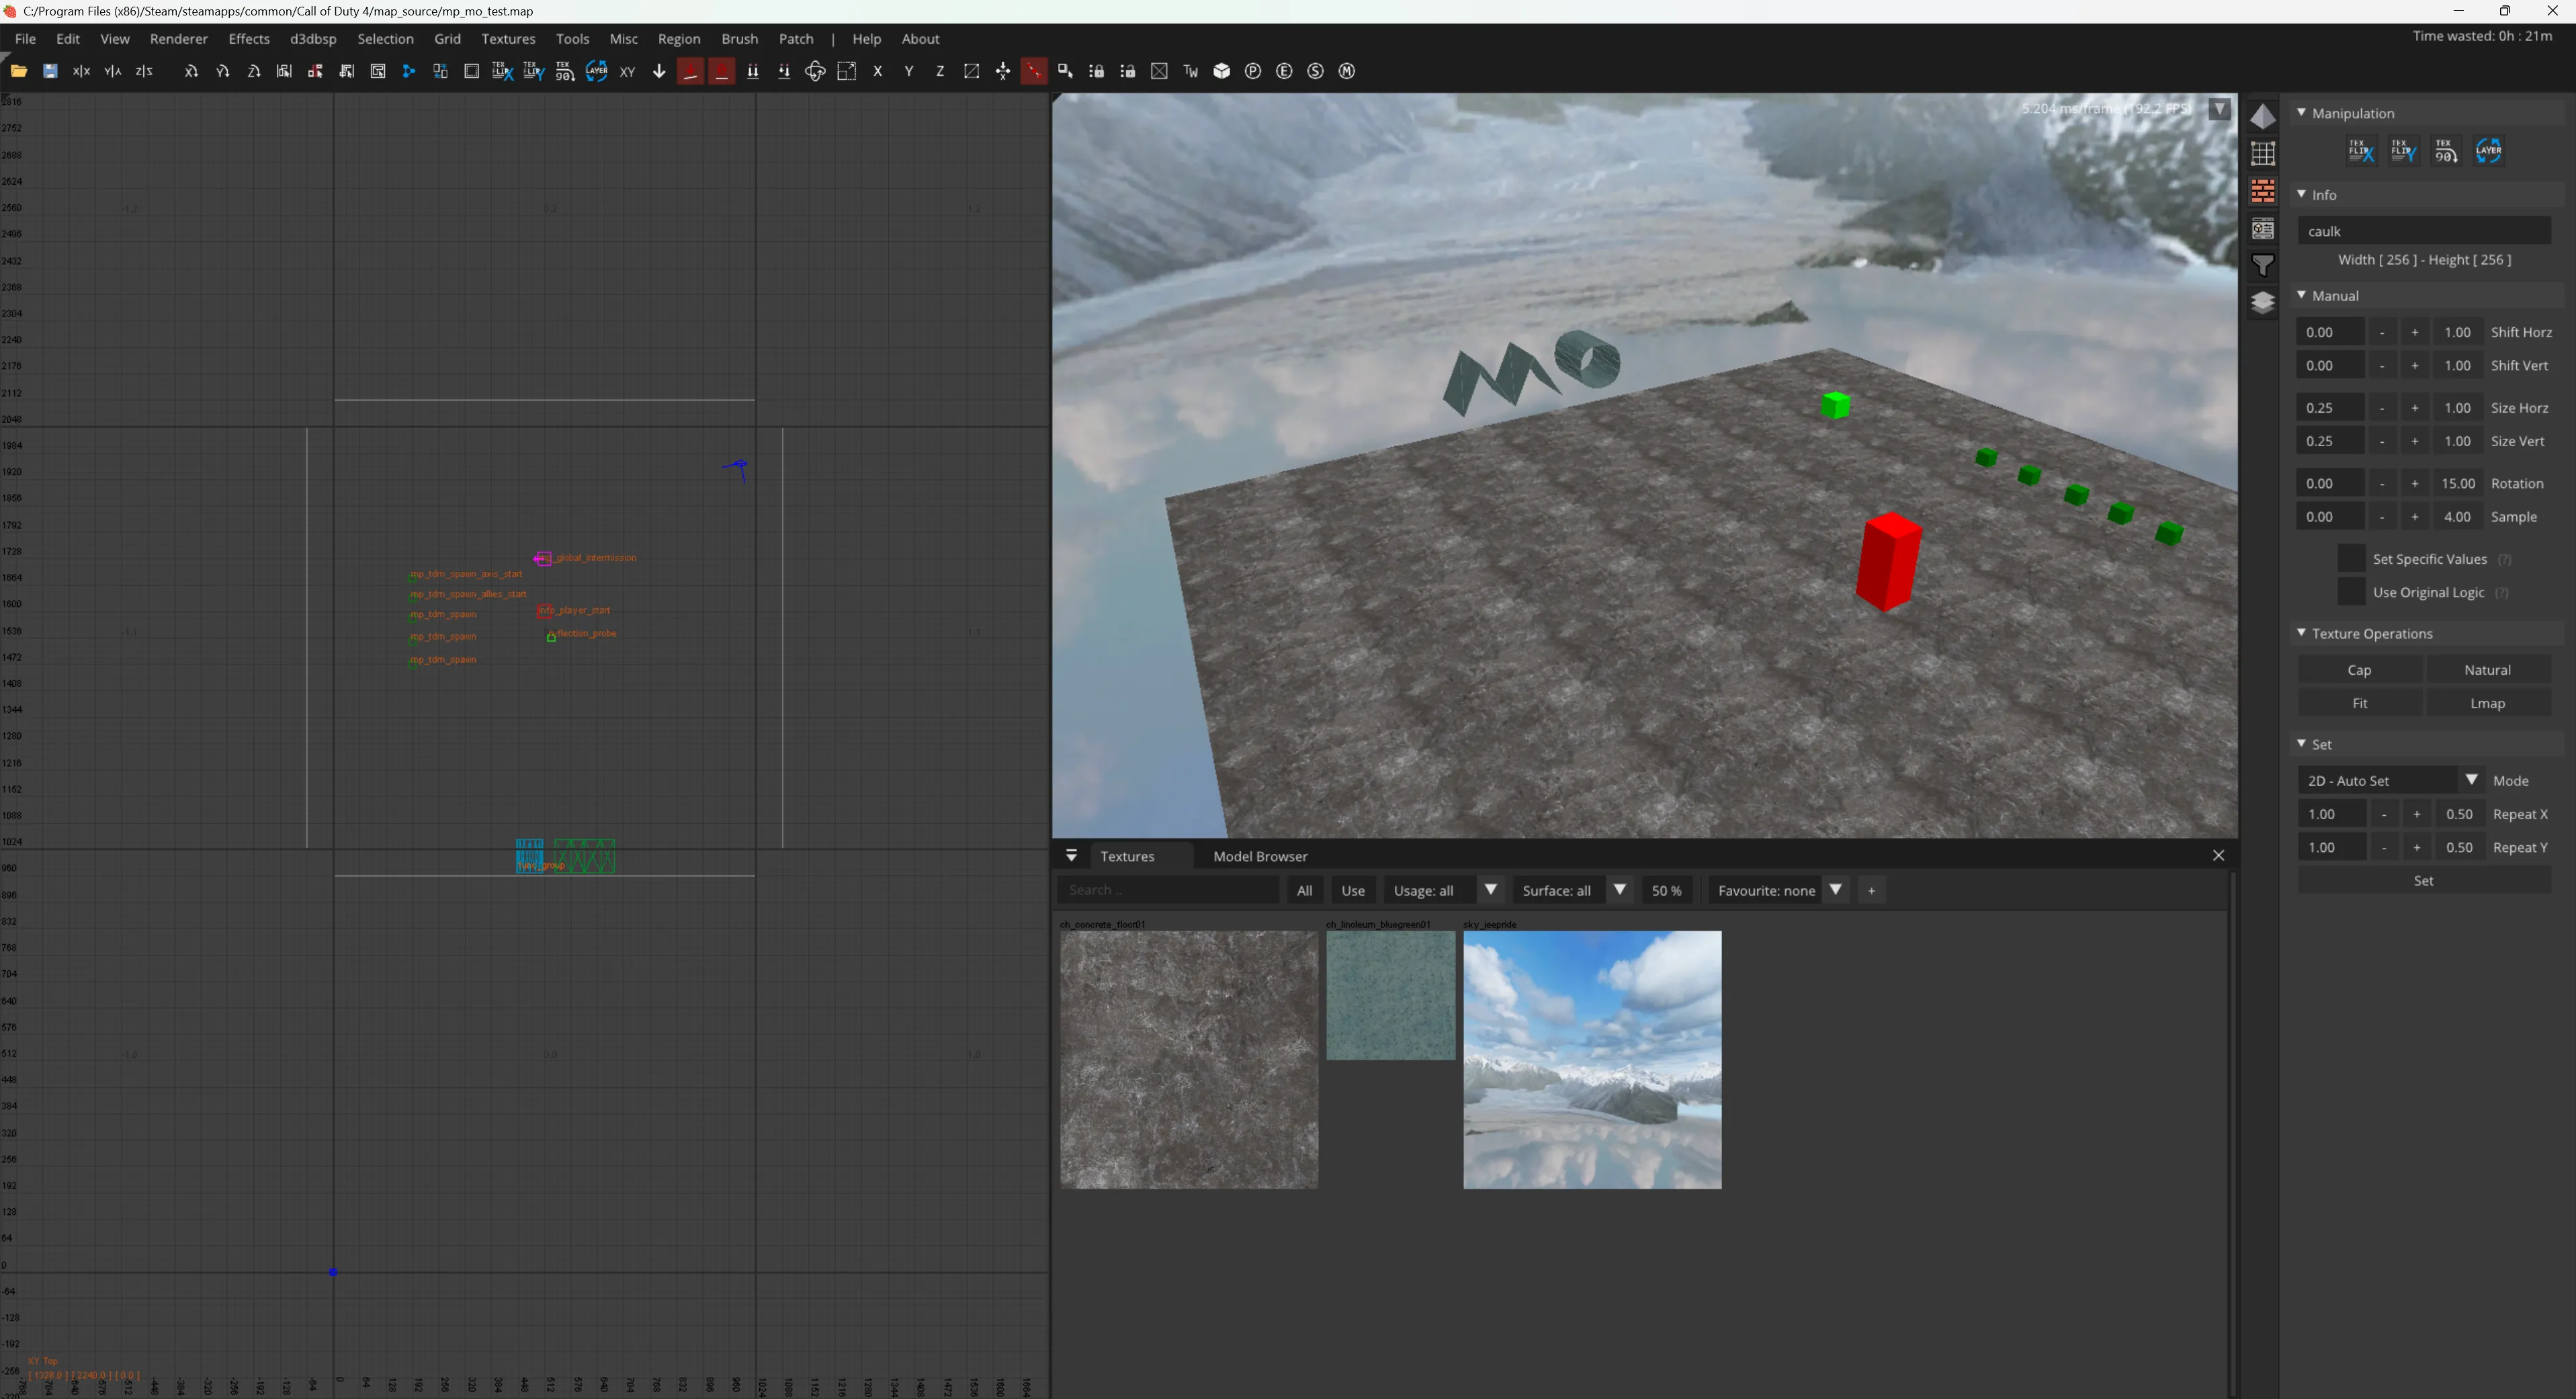The width and height of the screenshot is (2576, 1399).
Task: Rotate texture 90 degrees via Manipulation panel icon
Action: tap(2446, 151)
